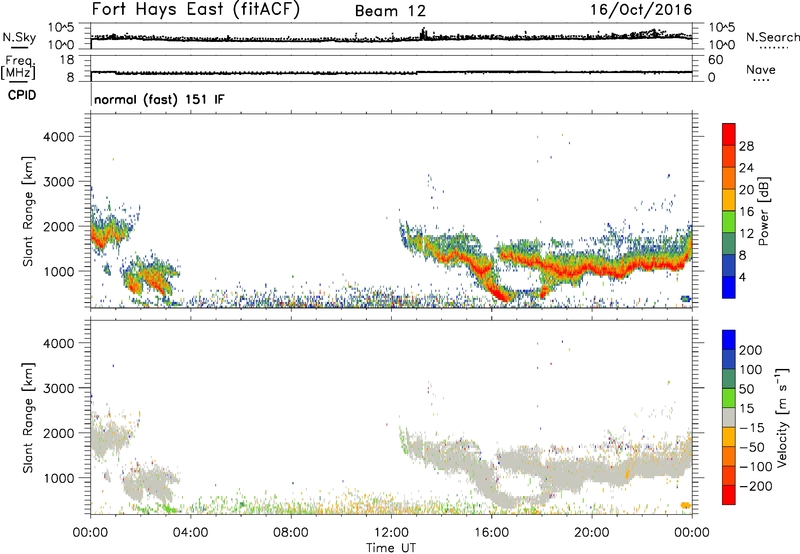Click the '20:00' time axis label

pos(592,533)
